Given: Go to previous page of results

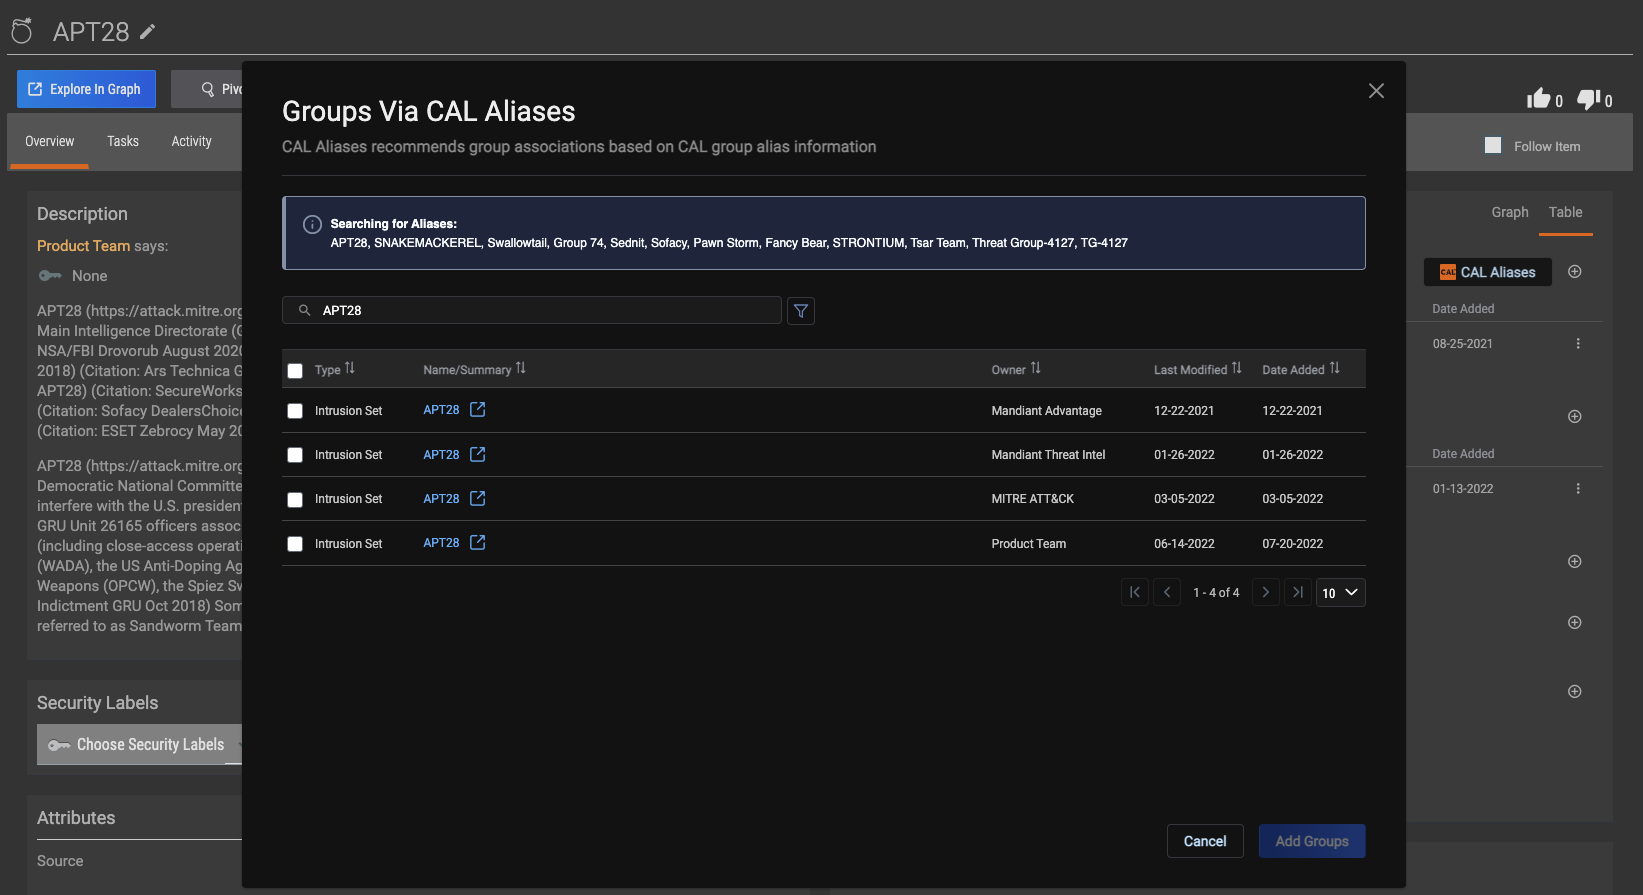Looking at the screenshot, I should (x=1167, y=592).
